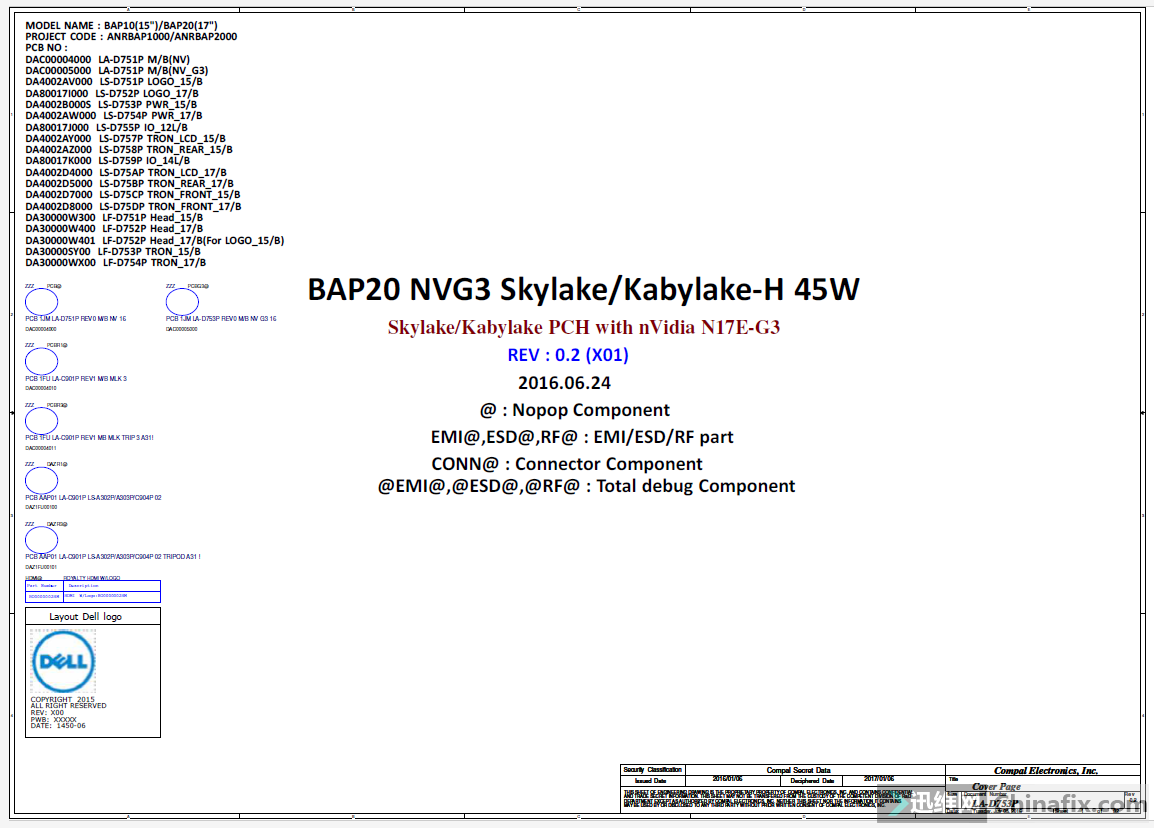Click row "DA30000SY00 LF-D753P TRON_15/B"
This screenshot has width=1154, height=828.
coord(113,252)
